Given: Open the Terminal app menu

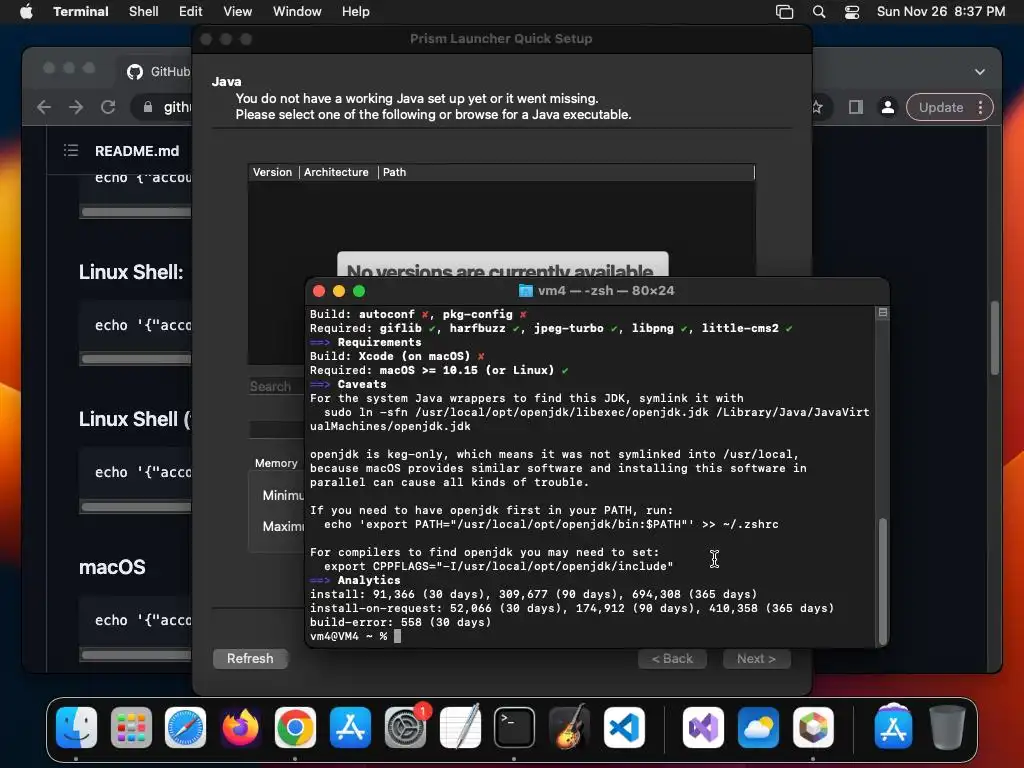Looking at the screenshot, I should [x=80, y=11].
